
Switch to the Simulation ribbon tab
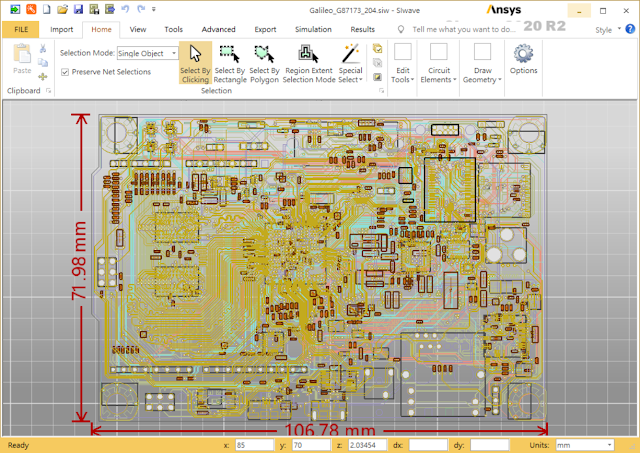click(x=313, y=29)
